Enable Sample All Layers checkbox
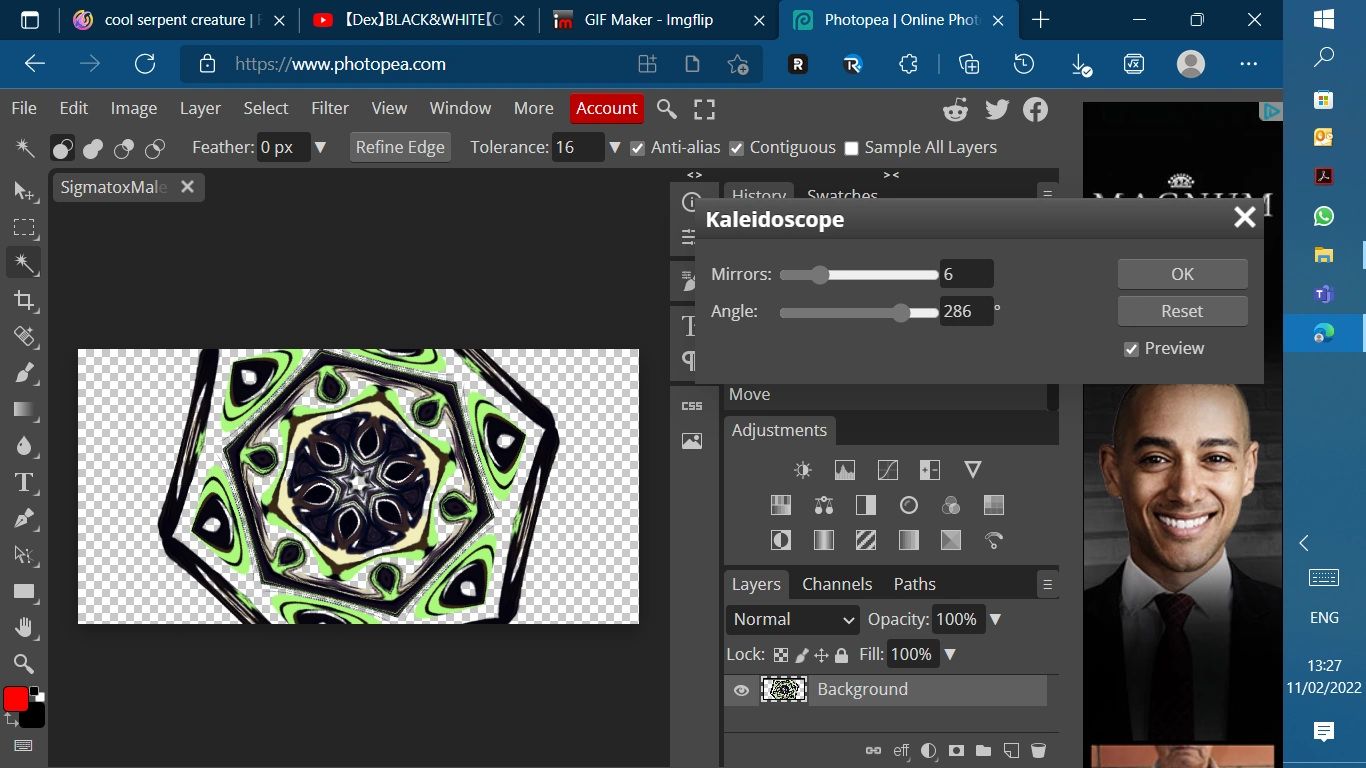Screen dimensions: 1366x768 (x=851, y=148)
